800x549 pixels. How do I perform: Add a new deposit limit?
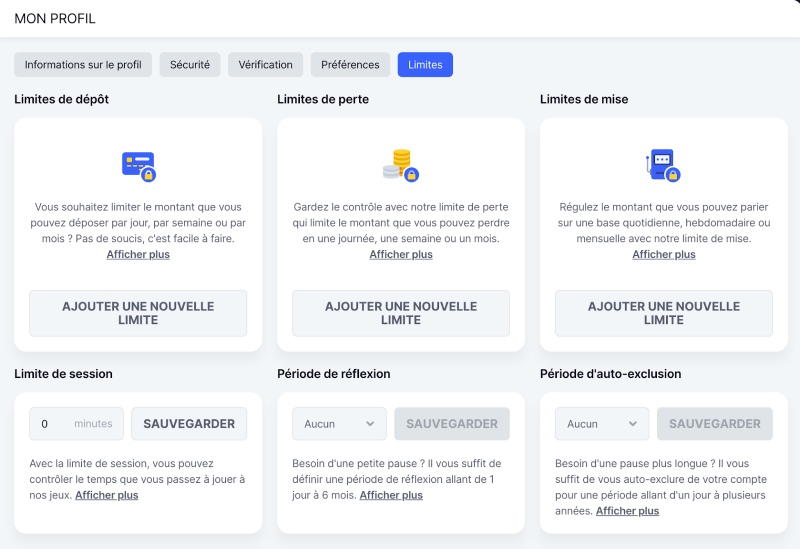coord(138,313)
